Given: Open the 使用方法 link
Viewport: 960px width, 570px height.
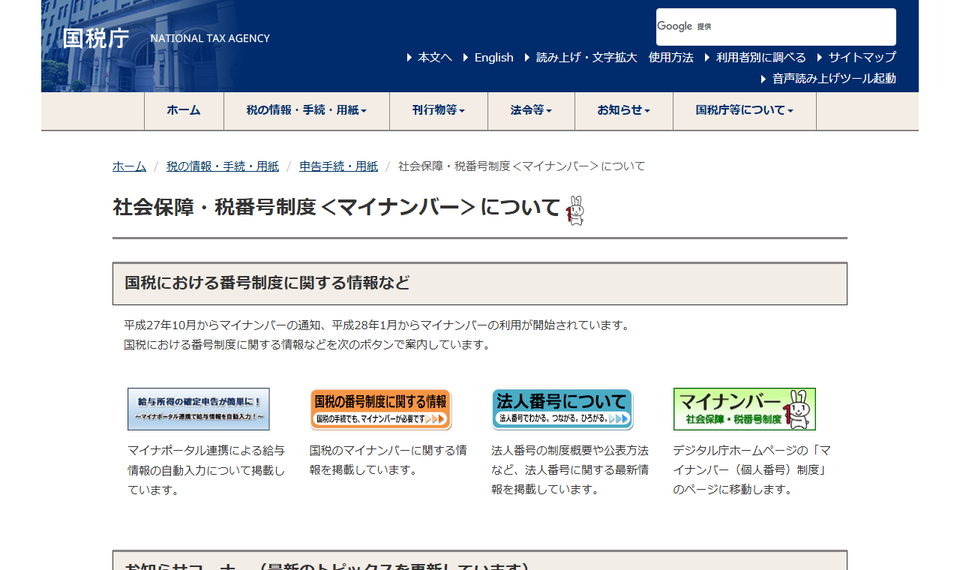Looking at the screenshot, I should tap(671, 58).
